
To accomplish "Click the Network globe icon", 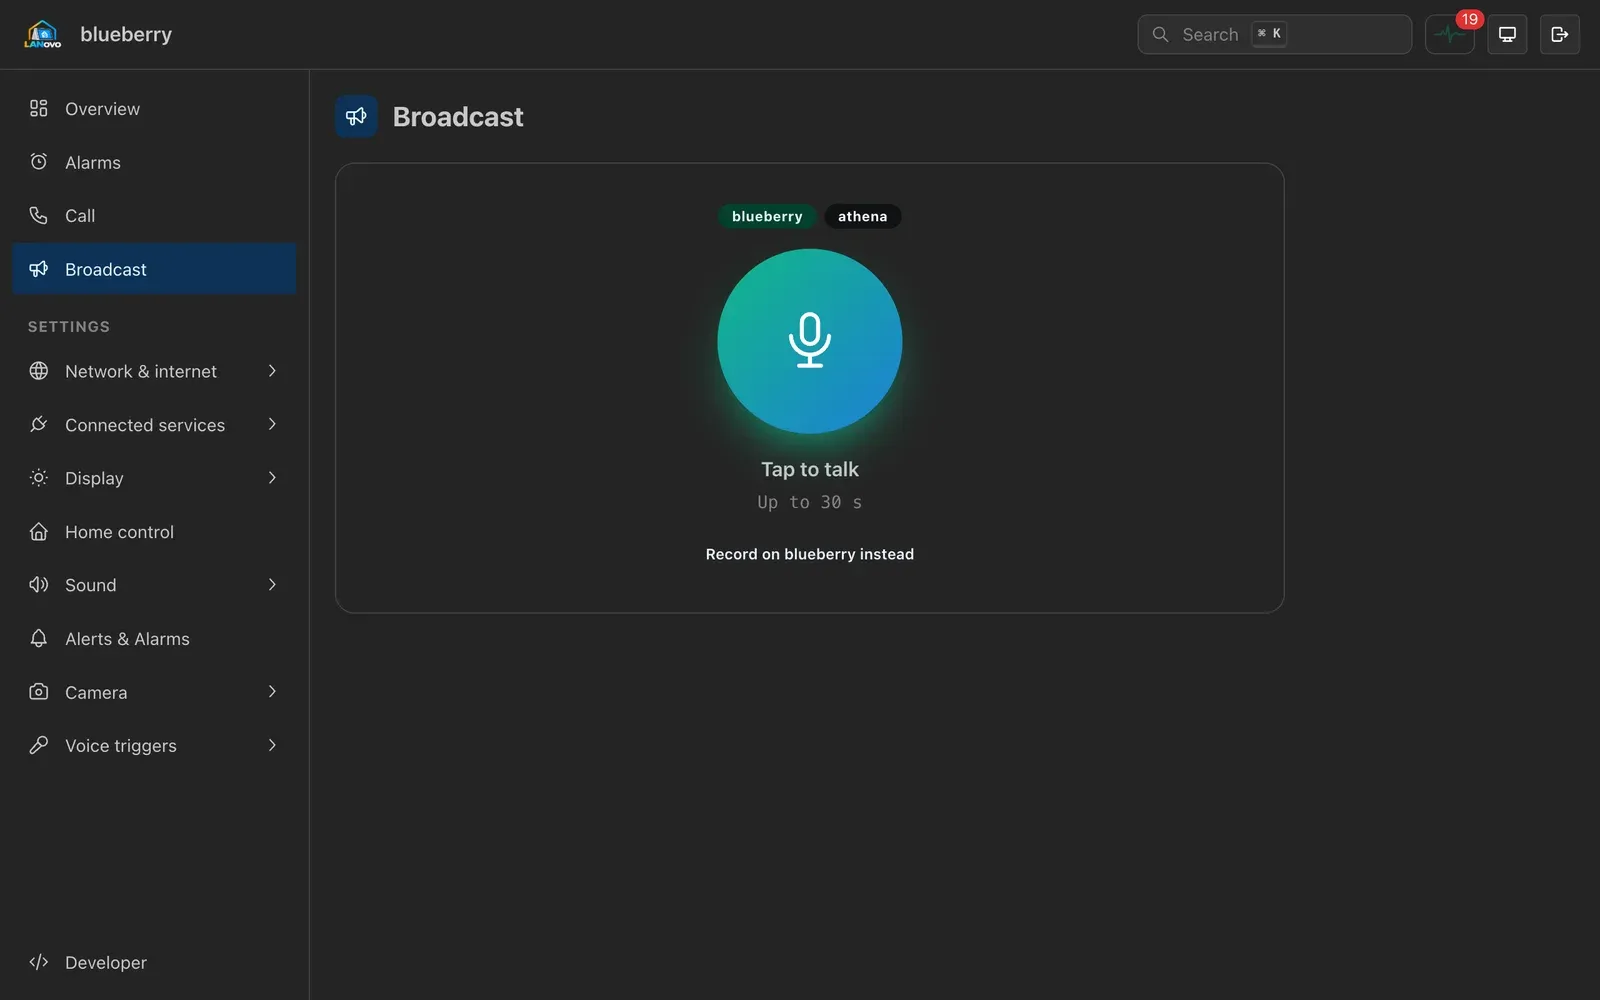I will [39, 371].
